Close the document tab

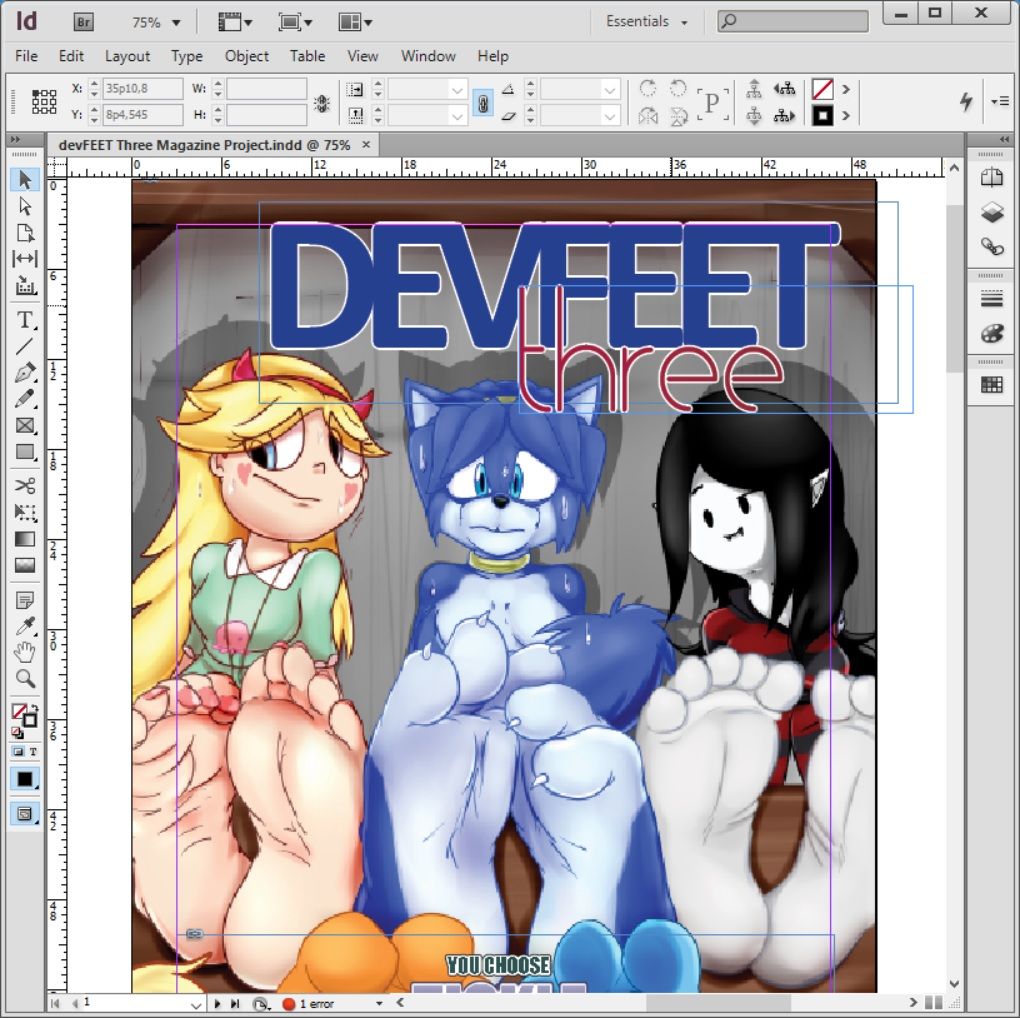366,144
